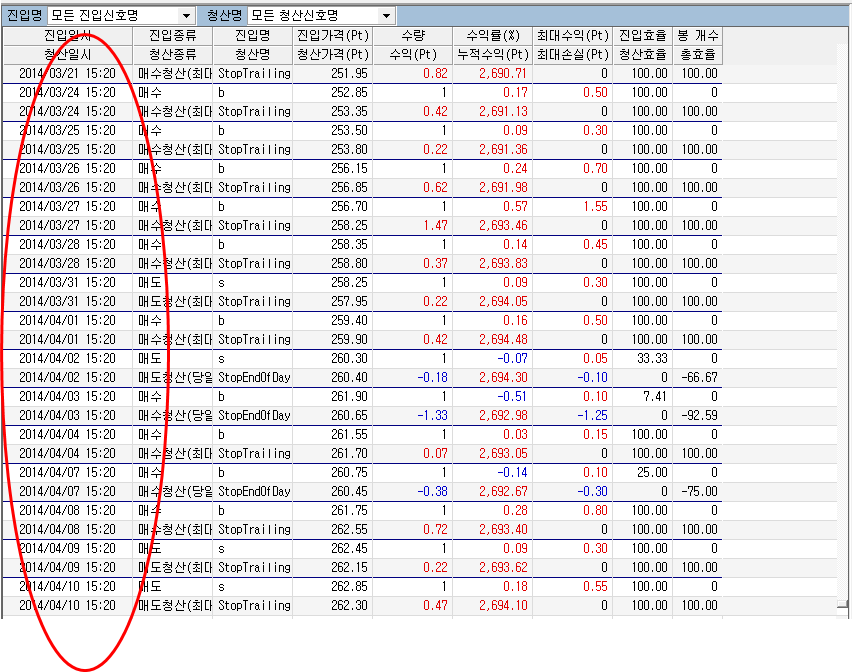Click the 총효율 column header
This screenshot has width=852, height=672.
697,55
